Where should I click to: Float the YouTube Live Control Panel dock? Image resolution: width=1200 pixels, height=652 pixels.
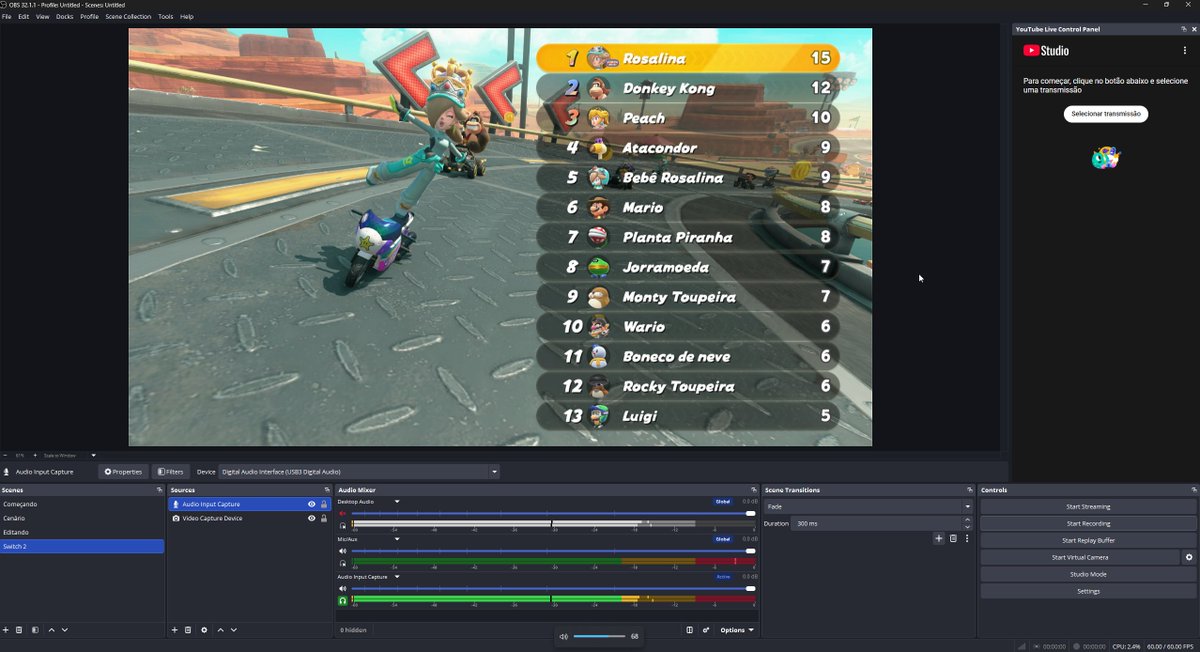click(x=1184, y=29)
